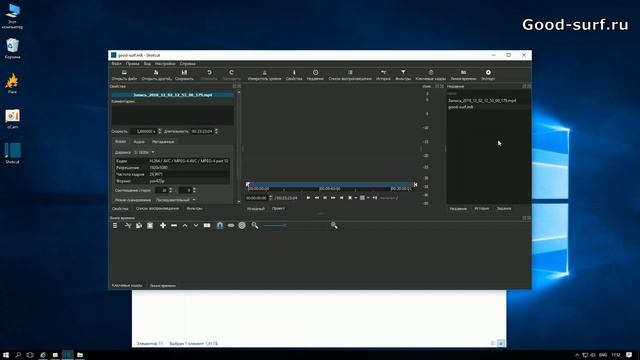Save project with the Сохранить icon
This screenshot has width=640, height=360.
coord(184,75)
